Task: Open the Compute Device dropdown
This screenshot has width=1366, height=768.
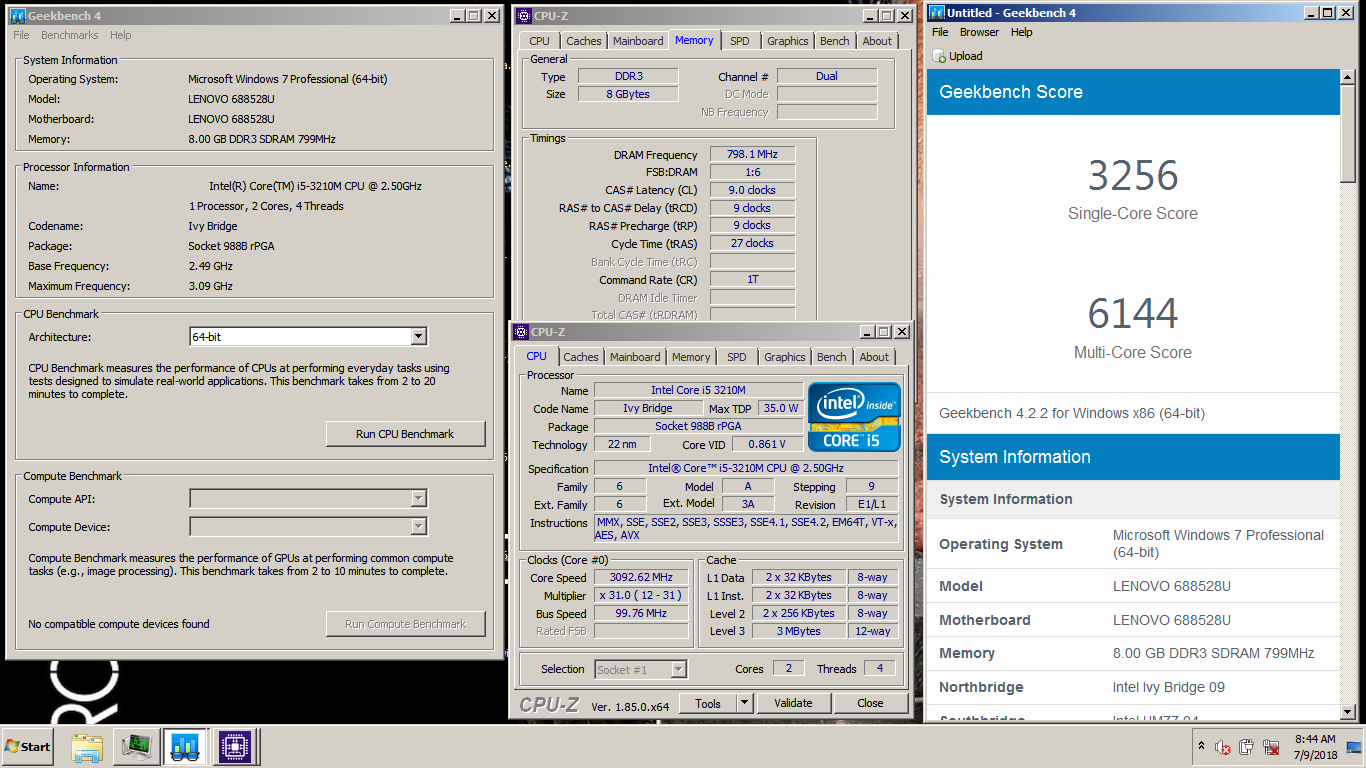Action: coord(418,526)
